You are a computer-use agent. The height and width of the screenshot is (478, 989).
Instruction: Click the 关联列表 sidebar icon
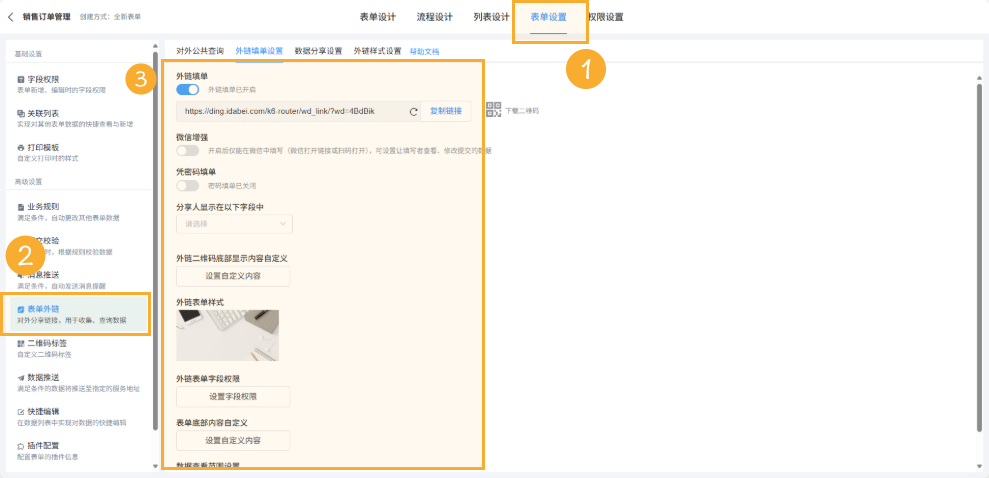[21, 114]
